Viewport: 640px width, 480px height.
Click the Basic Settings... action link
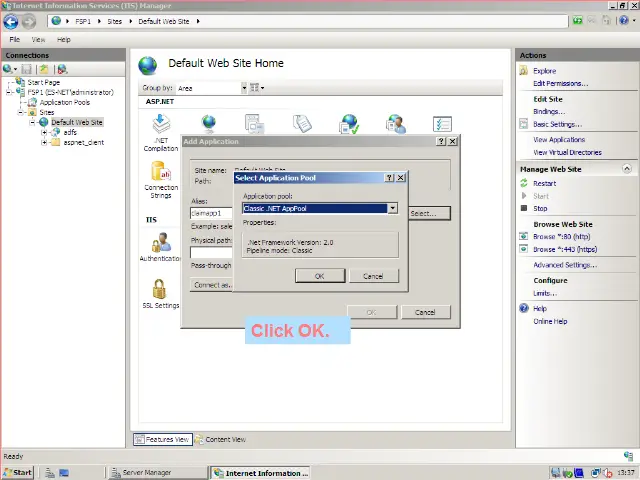(558, 124)
